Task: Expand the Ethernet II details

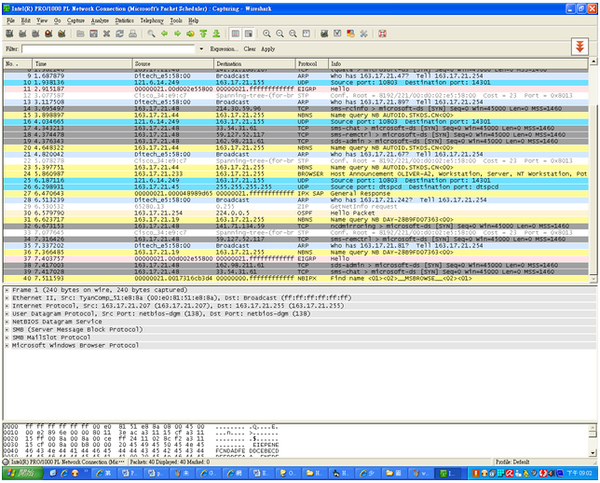Action: [7, 298]
